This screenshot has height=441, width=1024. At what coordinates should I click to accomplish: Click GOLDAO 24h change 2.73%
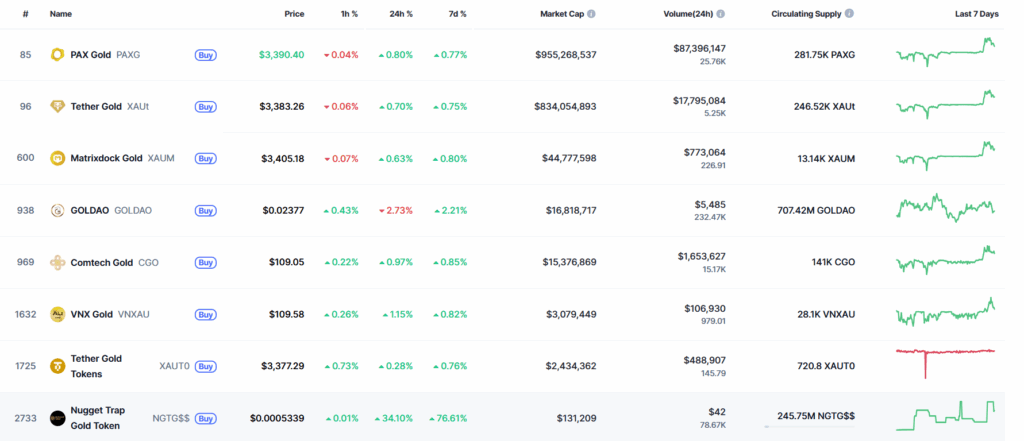pos(396,210)
